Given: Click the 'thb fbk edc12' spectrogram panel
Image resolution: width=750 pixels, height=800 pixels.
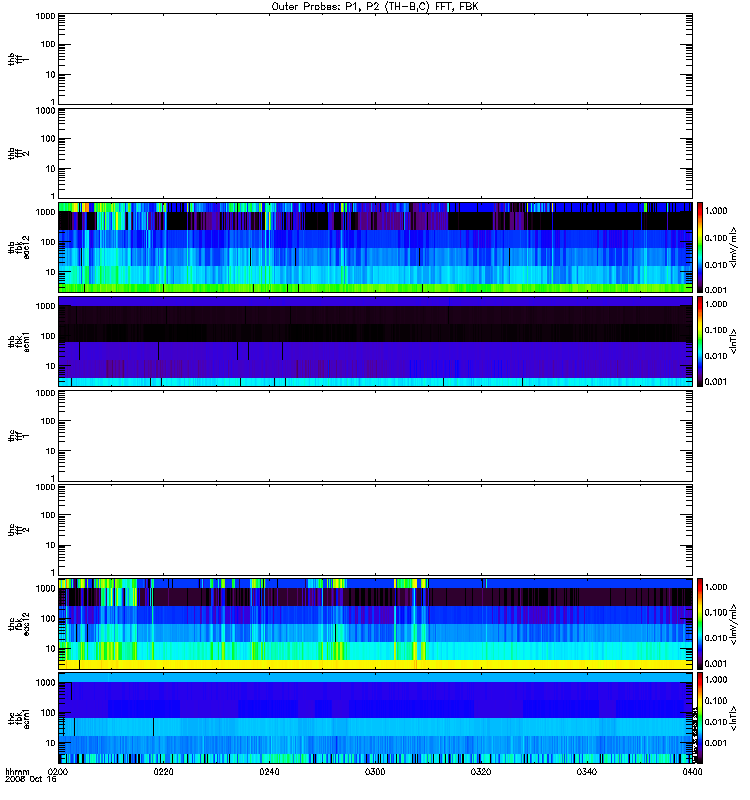Looking at the screenshot, I should (x=376, y=247).
